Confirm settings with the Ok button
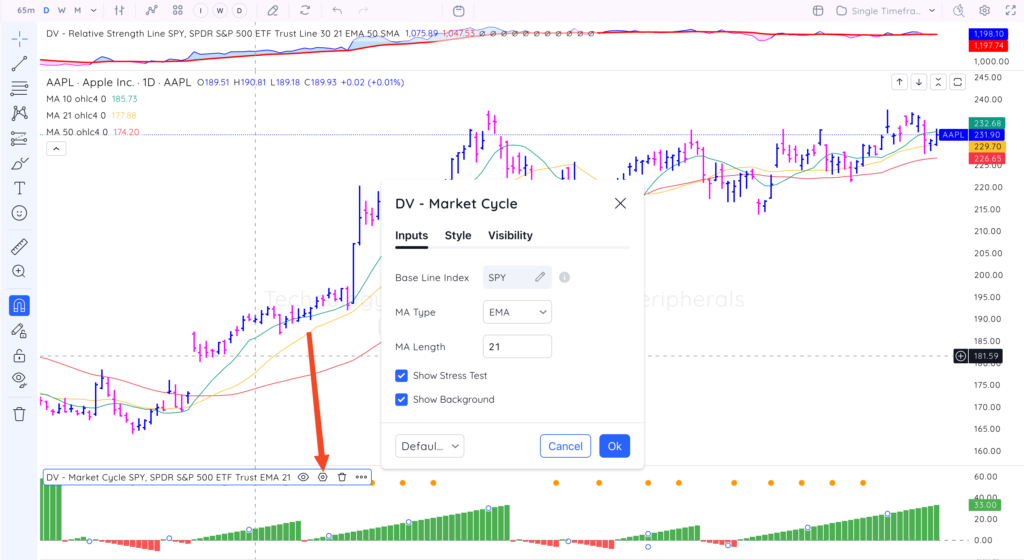 615,446
